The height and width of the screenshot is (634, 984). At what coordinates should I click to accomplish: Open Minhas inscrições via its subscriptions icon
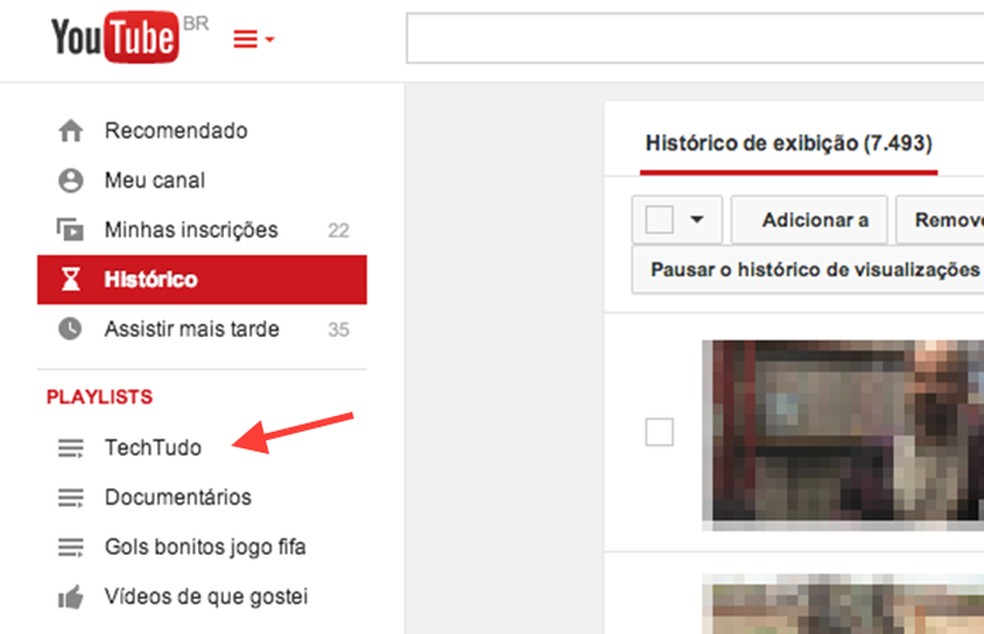point(70,229)
